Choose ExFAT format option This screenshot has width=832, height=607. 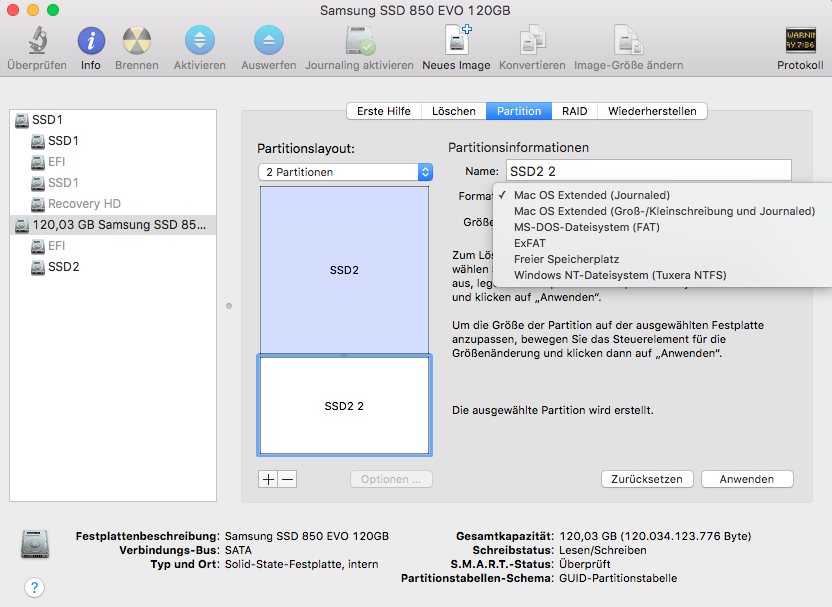point(662,243)
